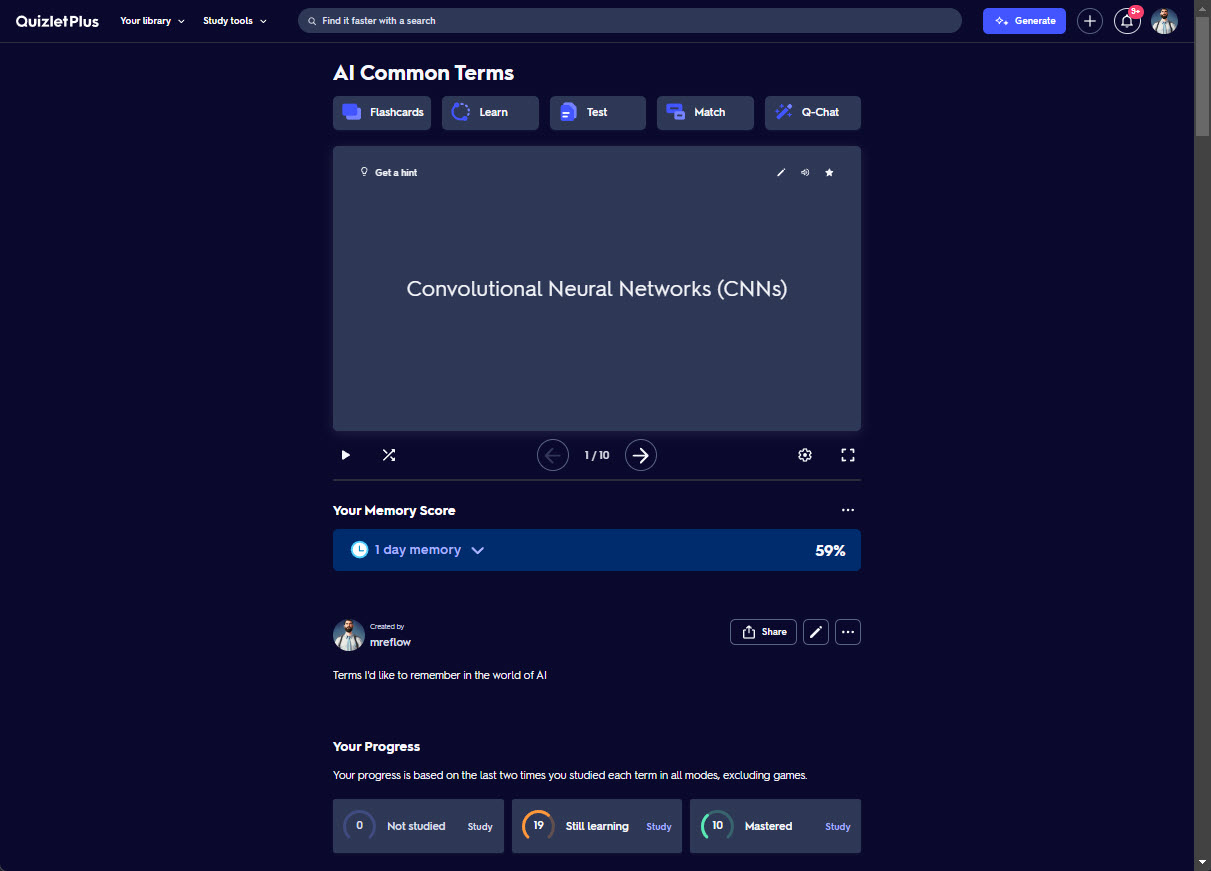This screenshot has height=871, width=1211.
Task: Toggle shuffle for the flashcards
Action: 389,455
